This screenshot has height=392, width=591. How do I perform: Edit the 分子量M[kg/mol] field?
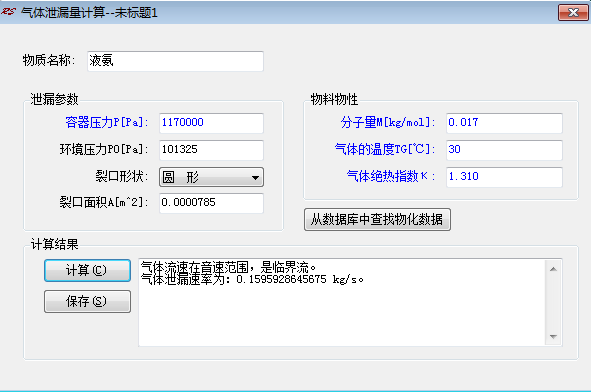[x=504, y=123]
